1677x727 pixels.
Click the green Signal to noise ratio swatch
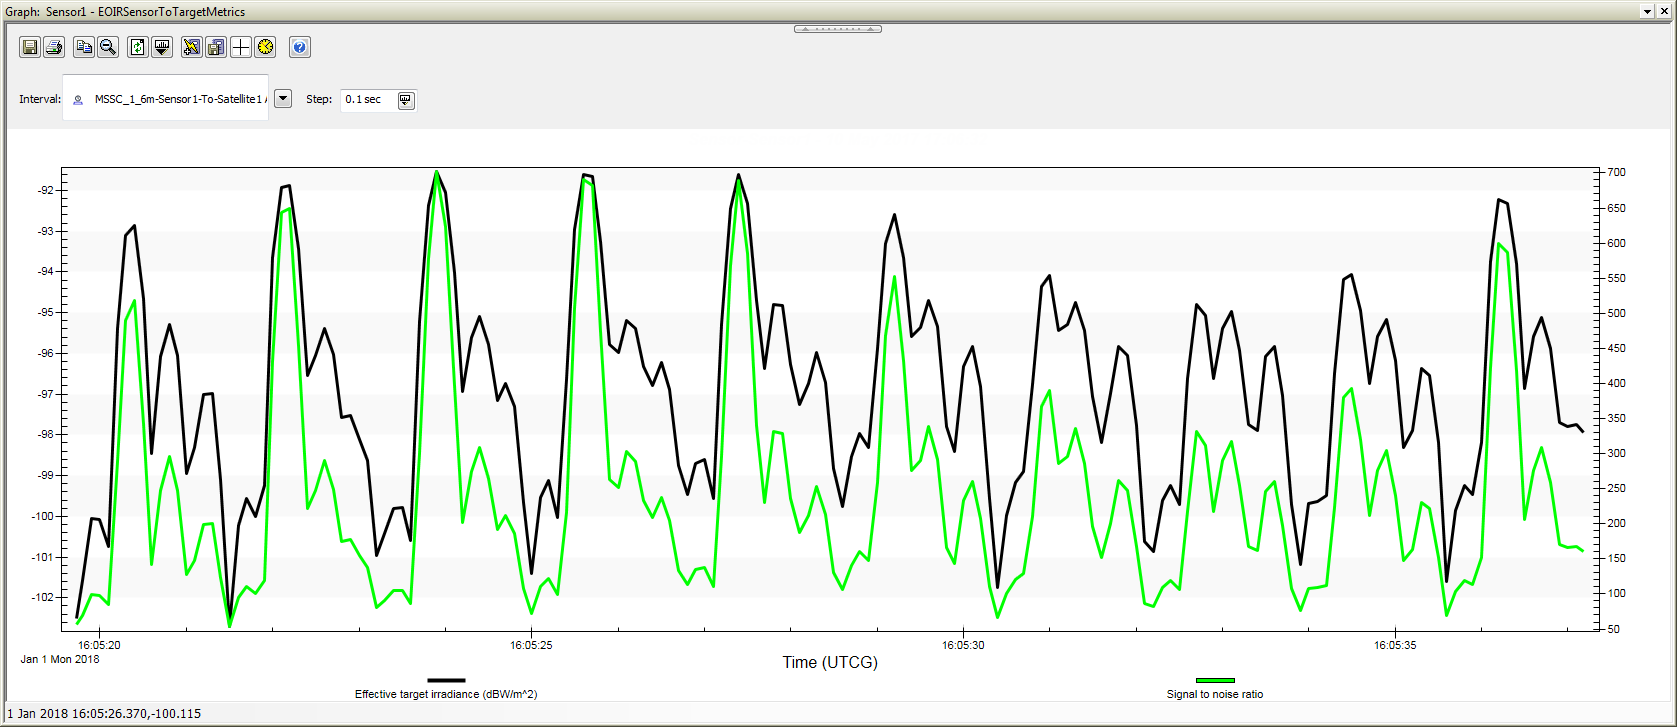[1214, 680]
